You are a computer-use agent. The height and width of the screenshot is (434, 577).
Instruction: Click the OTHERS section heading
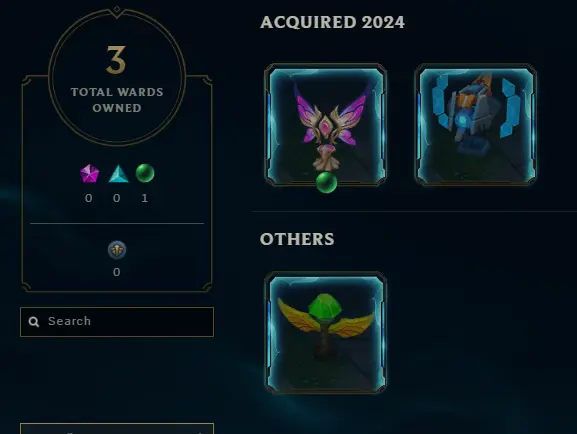click(297, 239)
